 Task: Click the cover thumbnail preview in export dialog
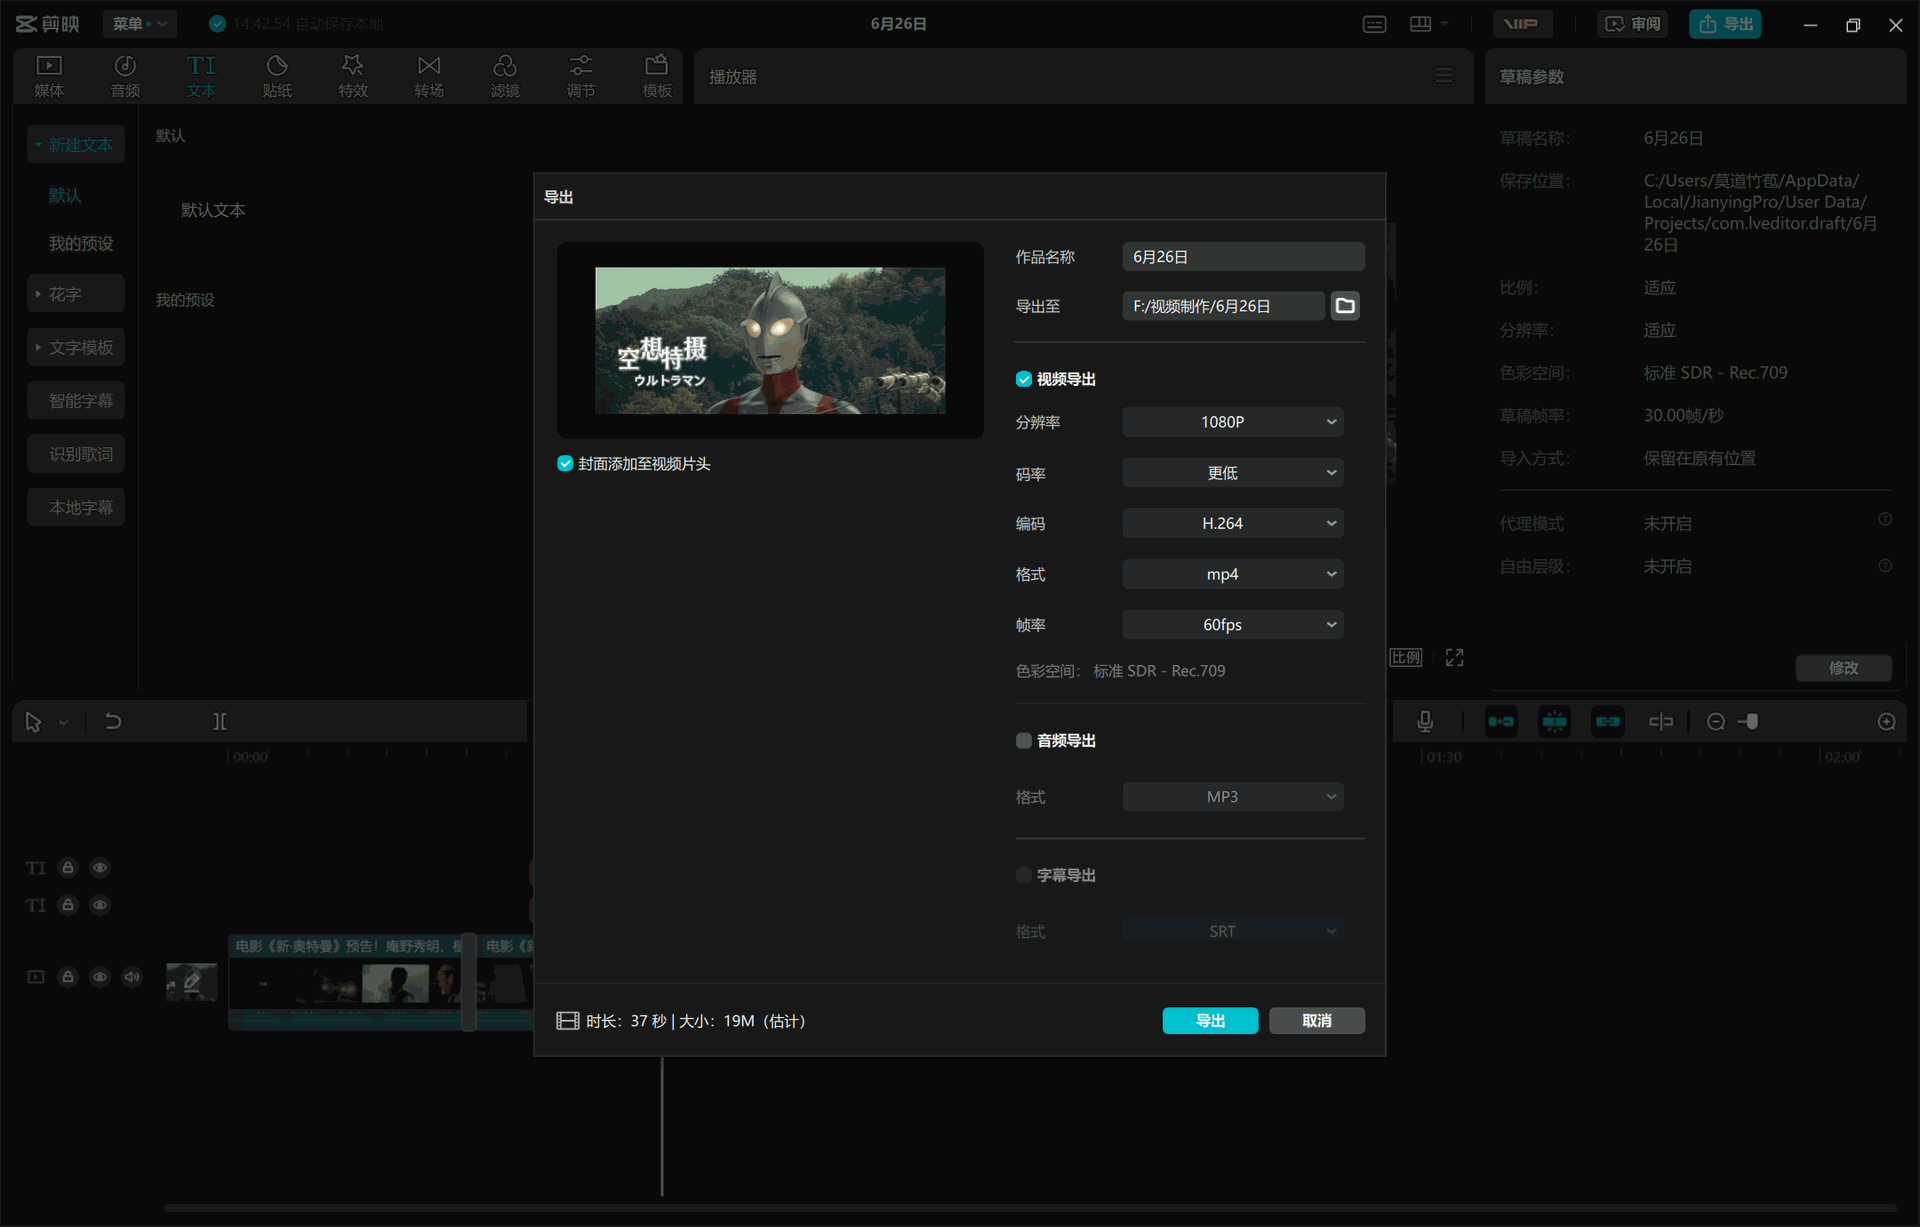pos(770,340)
